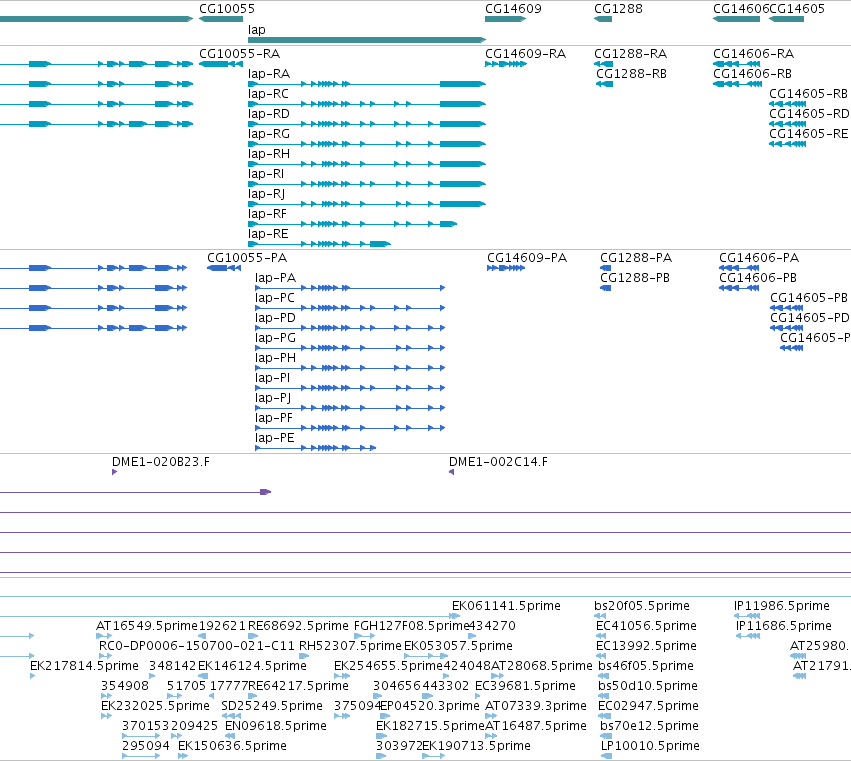The width and height of the screenshot is (851, 761).
Task: Click the lap-RE transcript
Action: (319, 244)
